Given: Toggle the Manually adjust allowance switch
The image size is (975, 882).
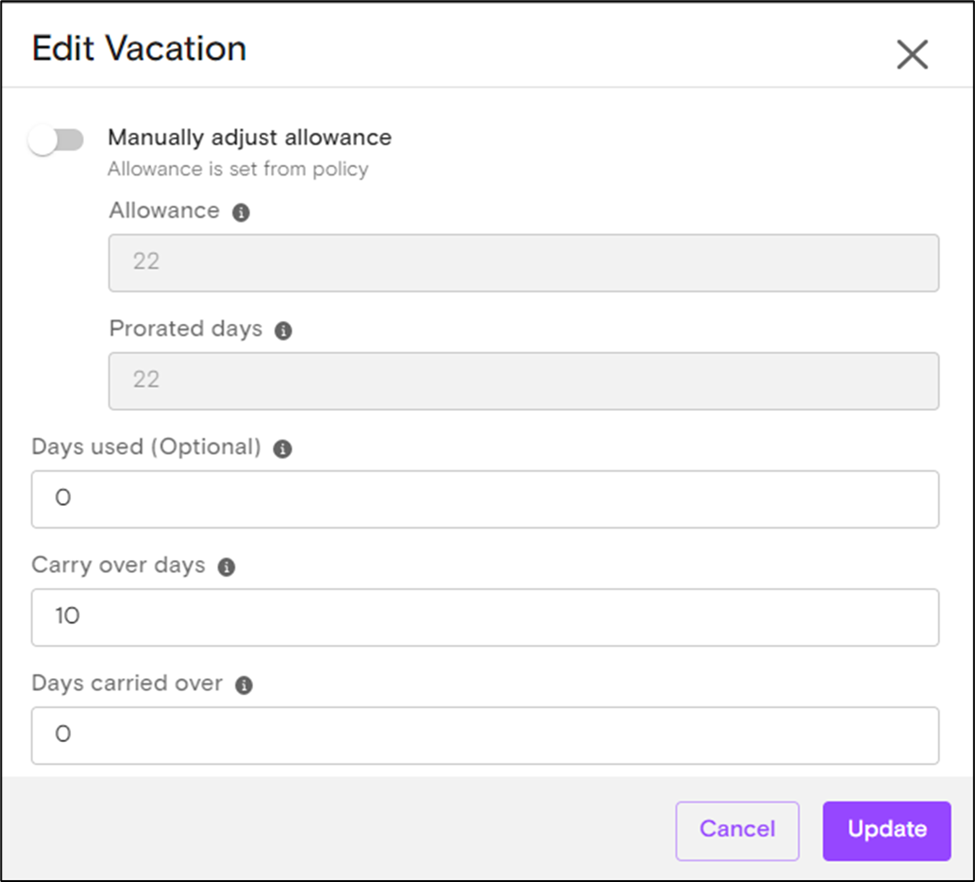Looking at the screenshot, I should (x=56, y=140).
